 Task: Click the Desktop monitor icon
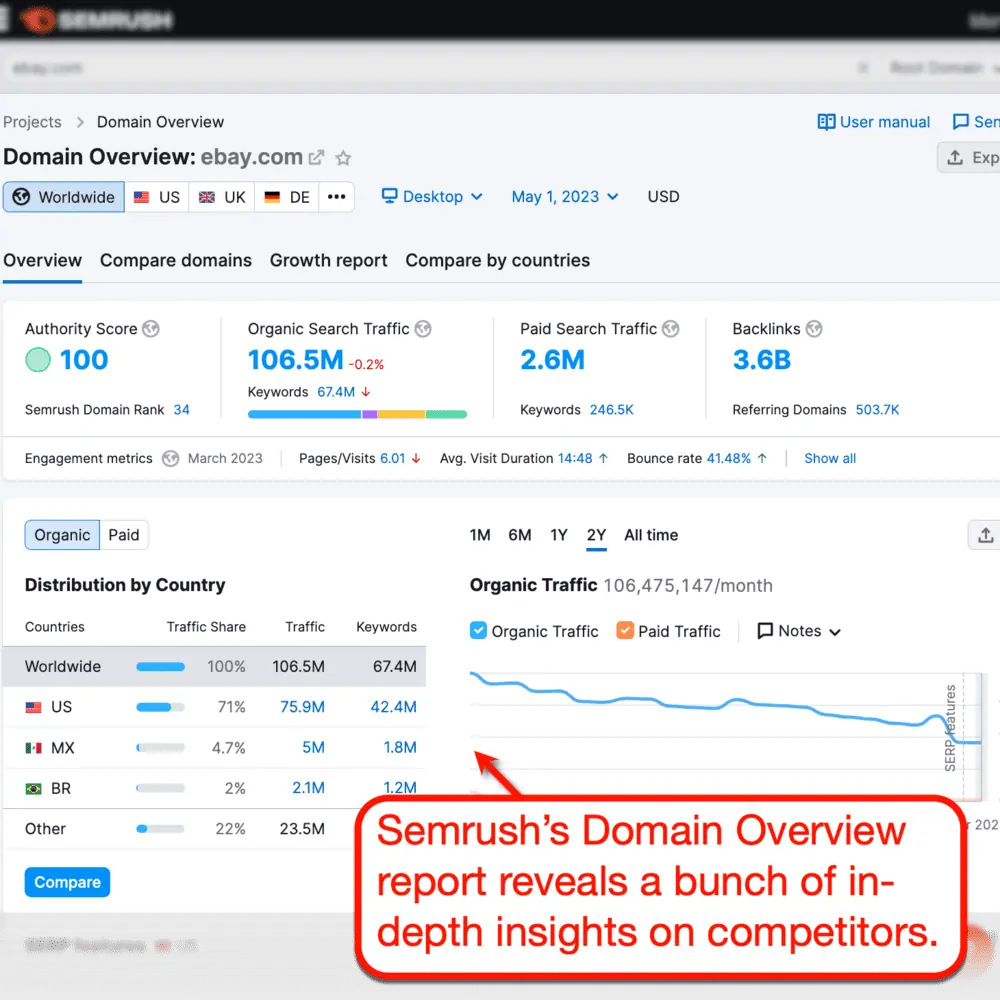[389, 195]
